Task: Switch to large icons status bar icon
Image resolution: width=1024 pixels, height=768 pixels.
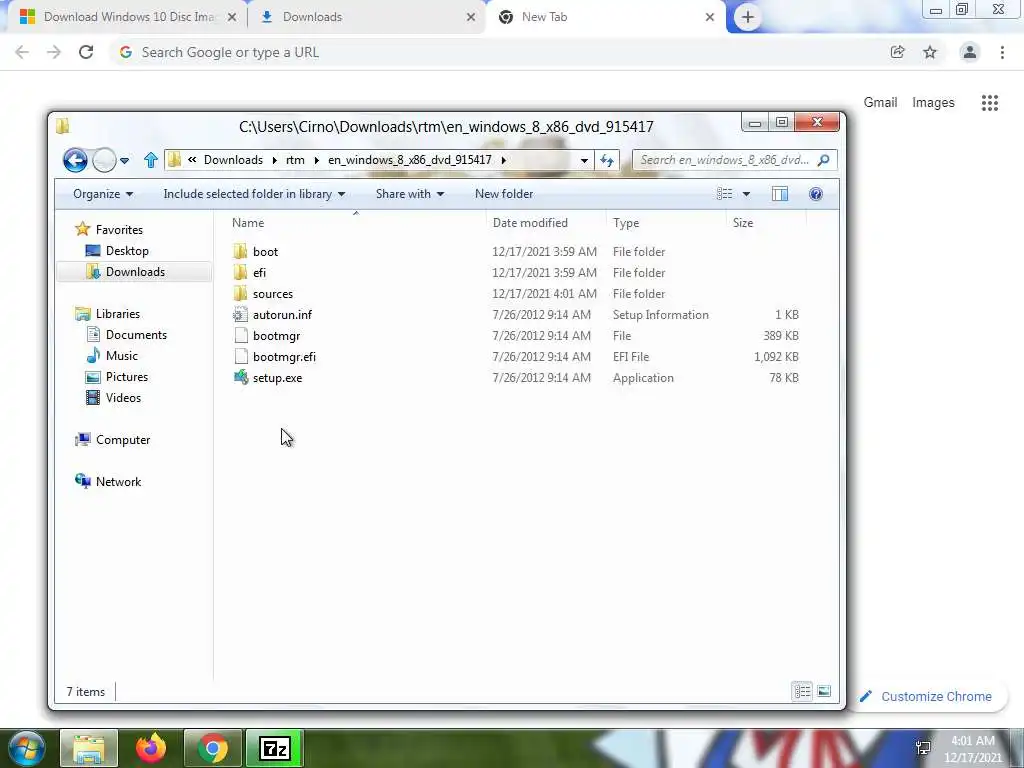Action: coord(824,691)
